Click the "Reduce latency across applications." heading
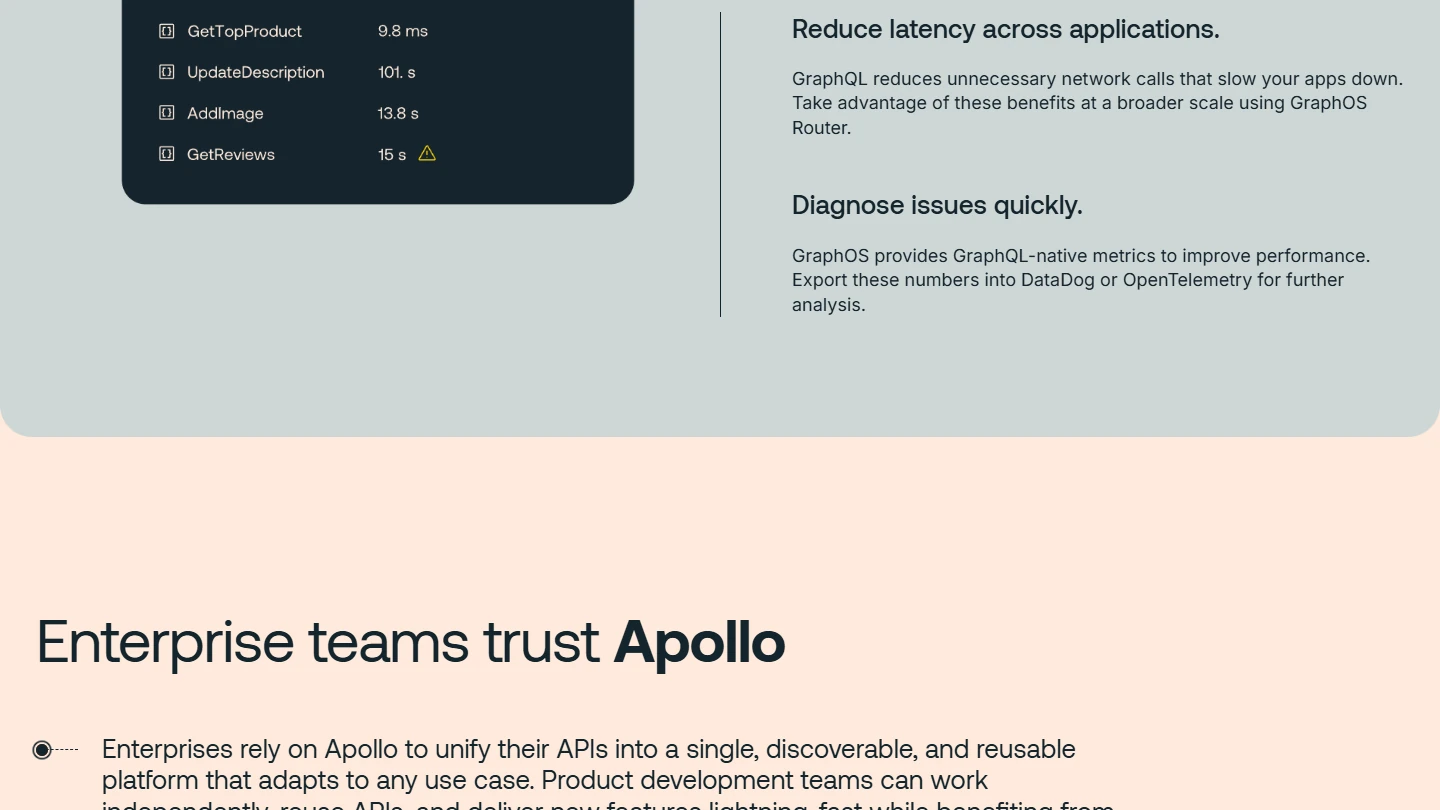 tap(1005, 30)
